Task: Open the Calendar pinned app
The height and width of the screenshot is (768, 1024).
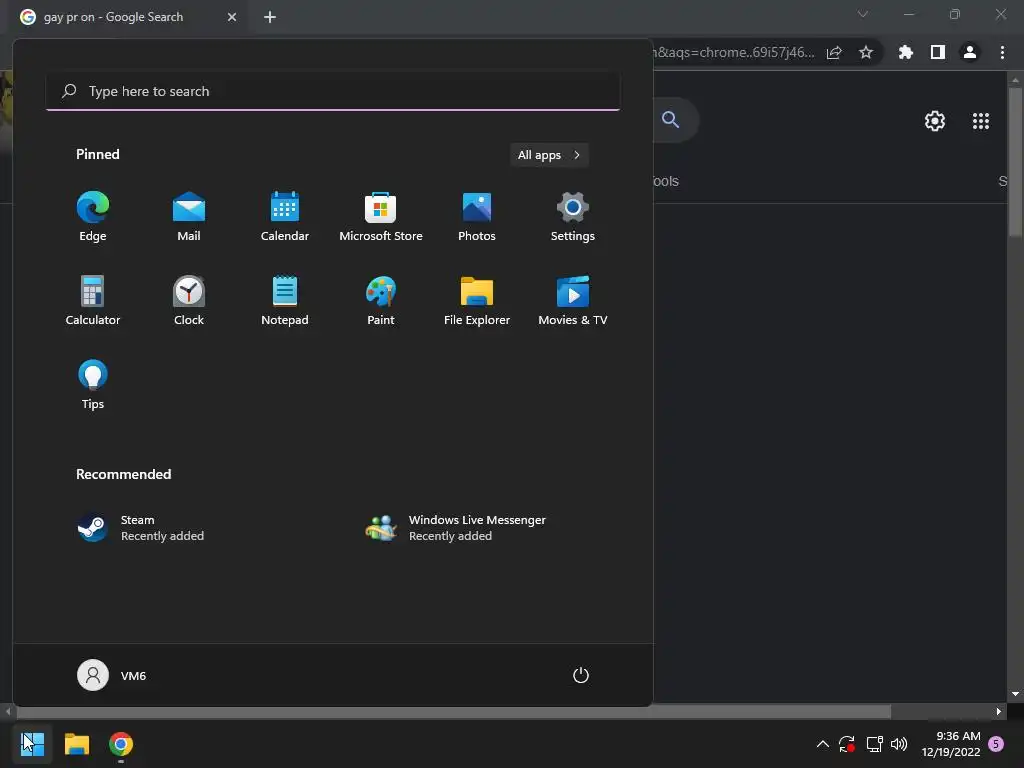Action: tap(285, 217)
